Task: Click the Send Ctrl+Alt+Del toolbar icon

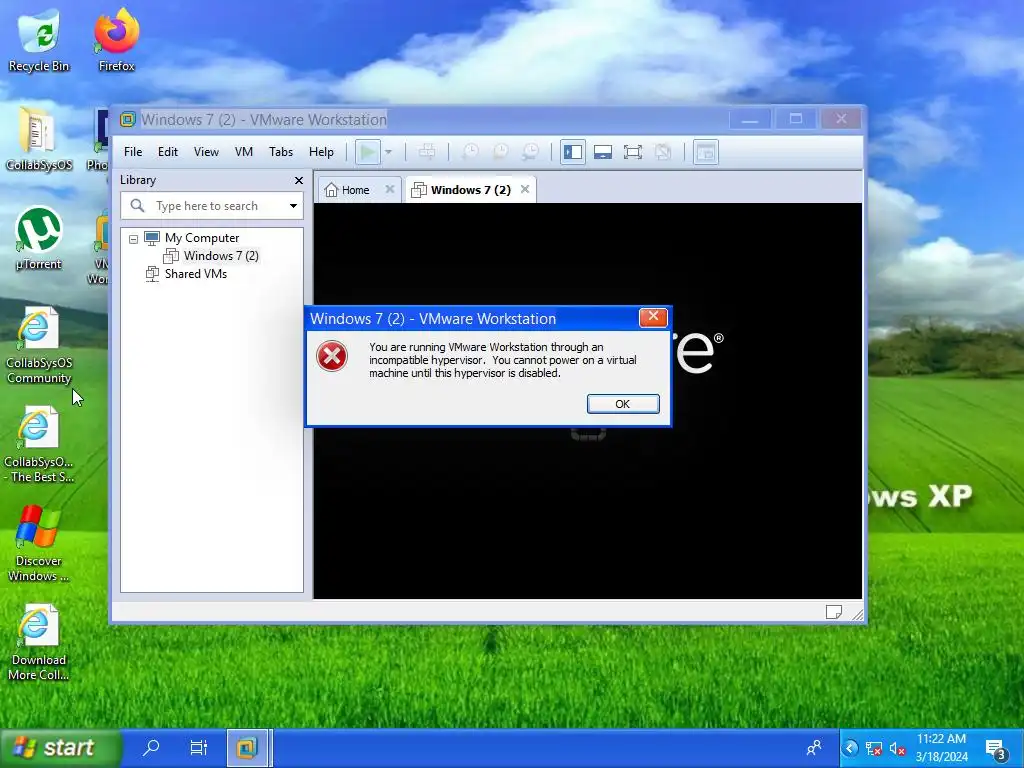Action: [427, 152]
